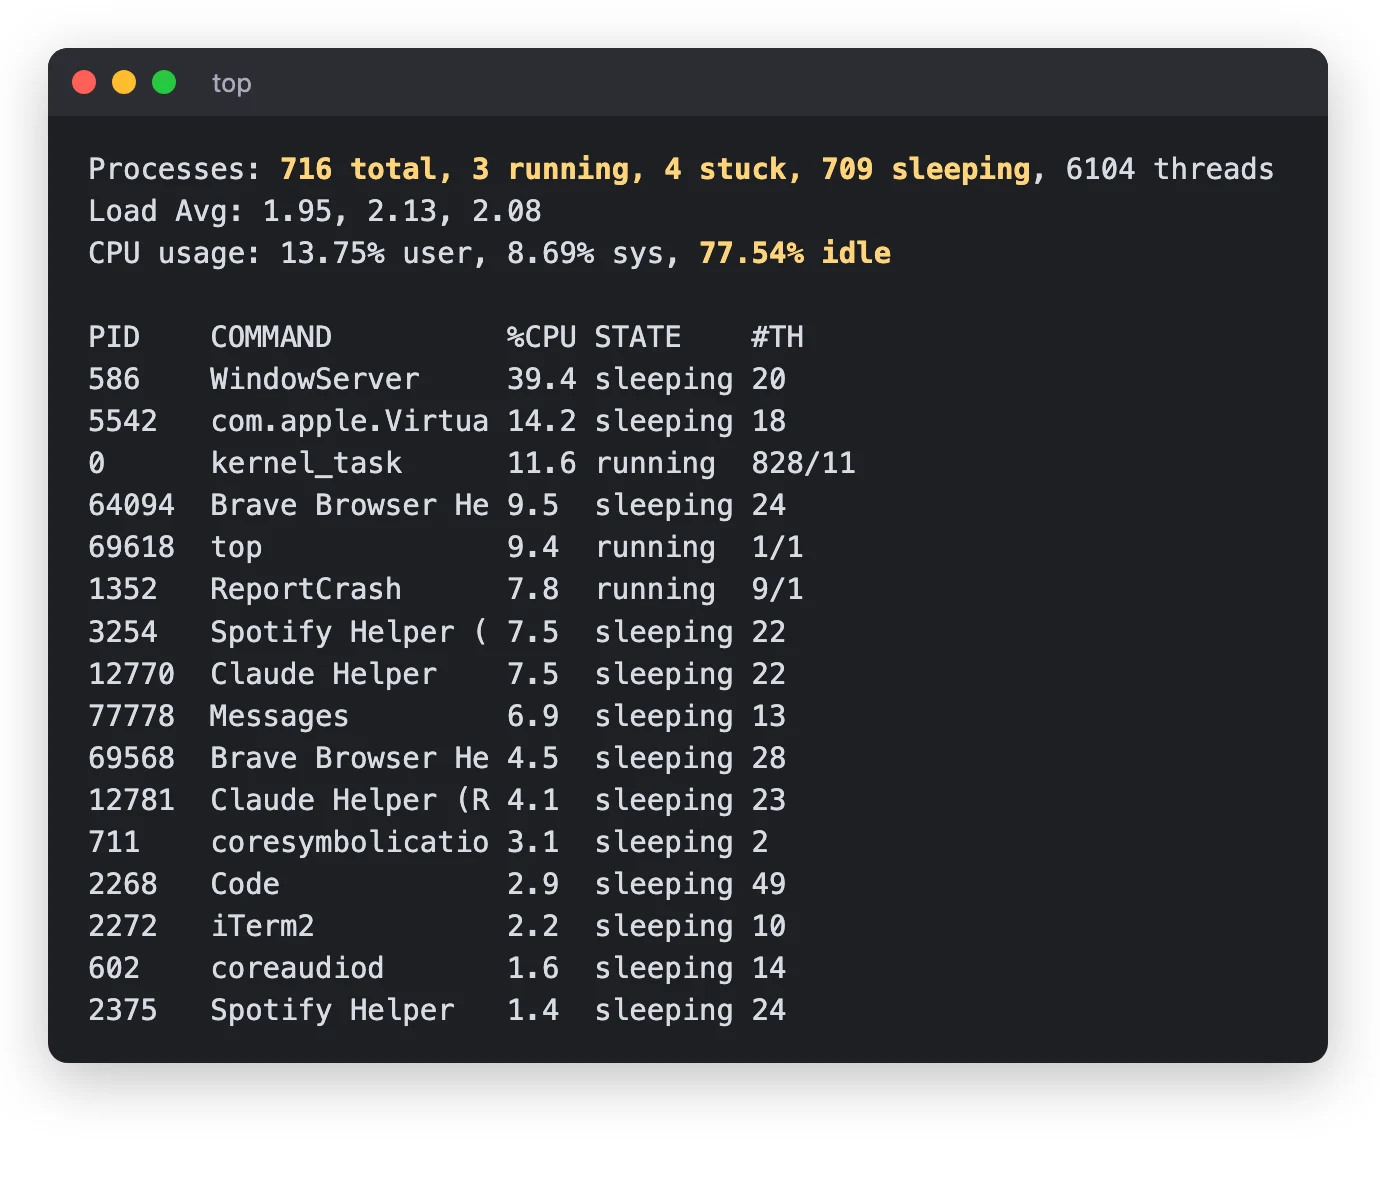
Task: Click the 'Claude Helper (R' process name
Action: (349, 800)
